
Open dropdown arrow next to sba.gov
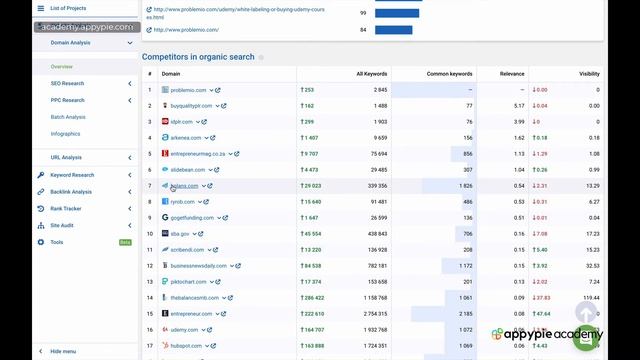click(x=194, y=234)
